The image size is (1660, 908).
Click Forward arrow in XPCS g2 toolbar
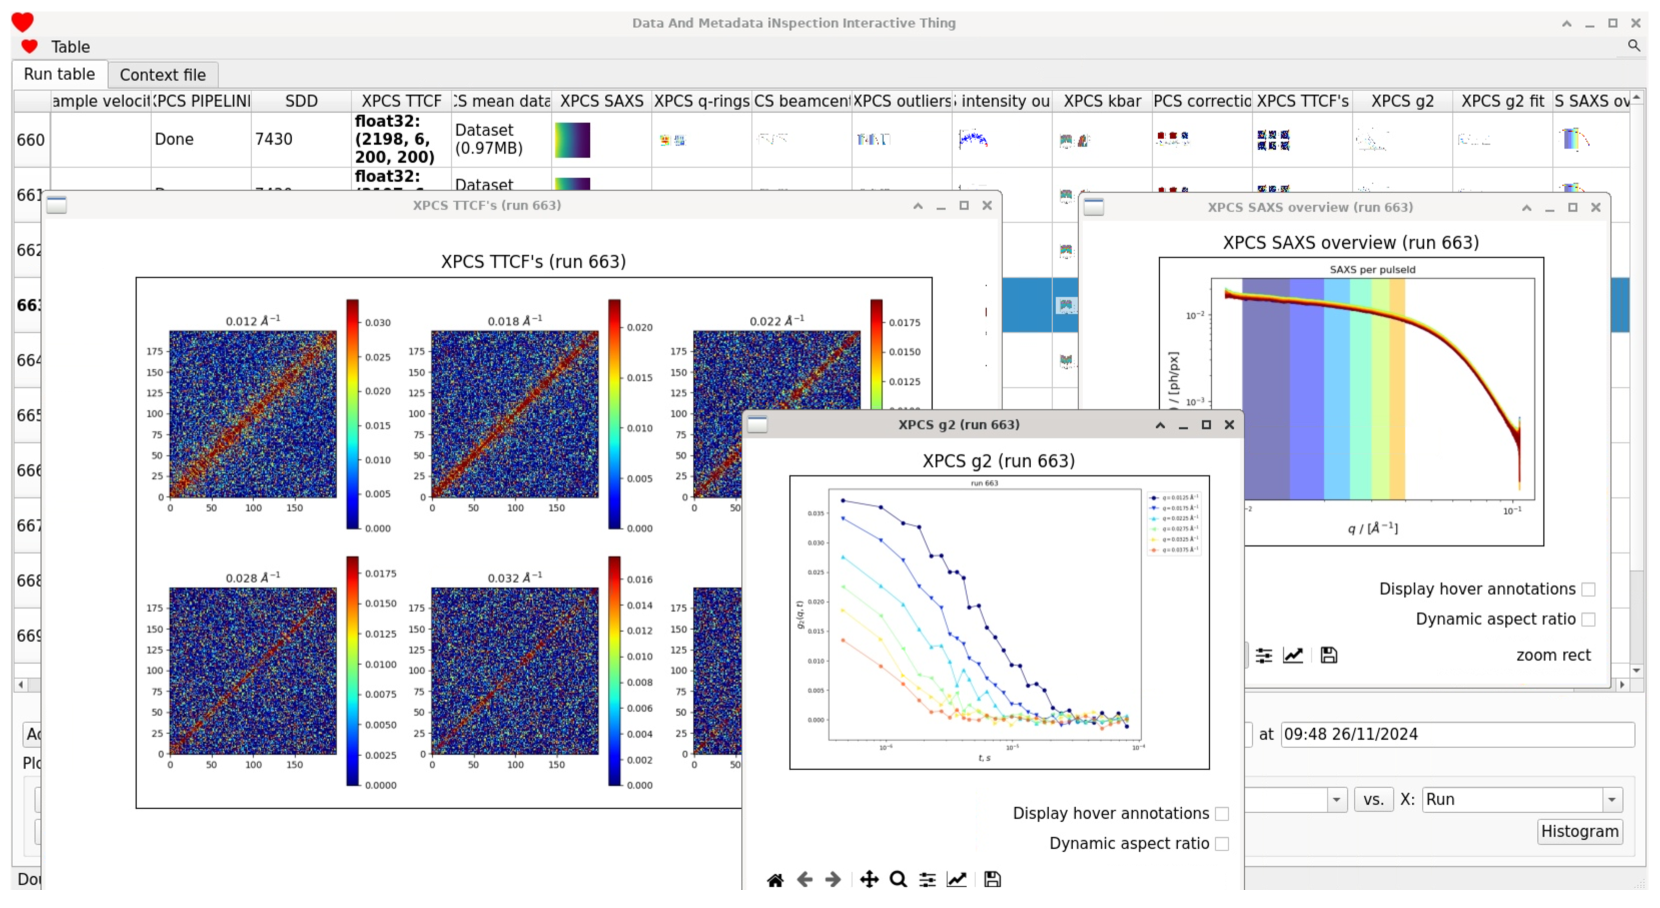(x=833, y=880)
